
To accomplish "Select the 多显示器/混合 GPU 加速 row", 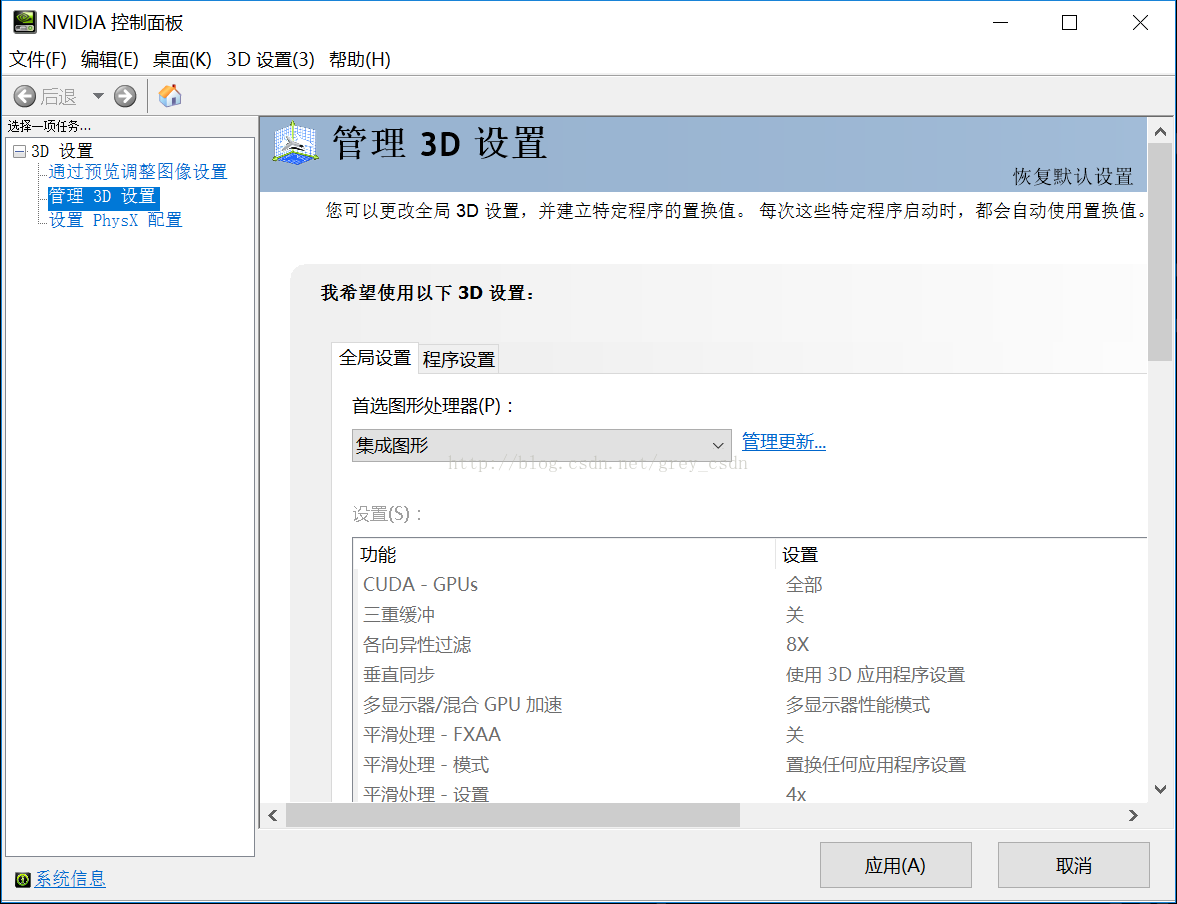I will (x=750, y=704).
